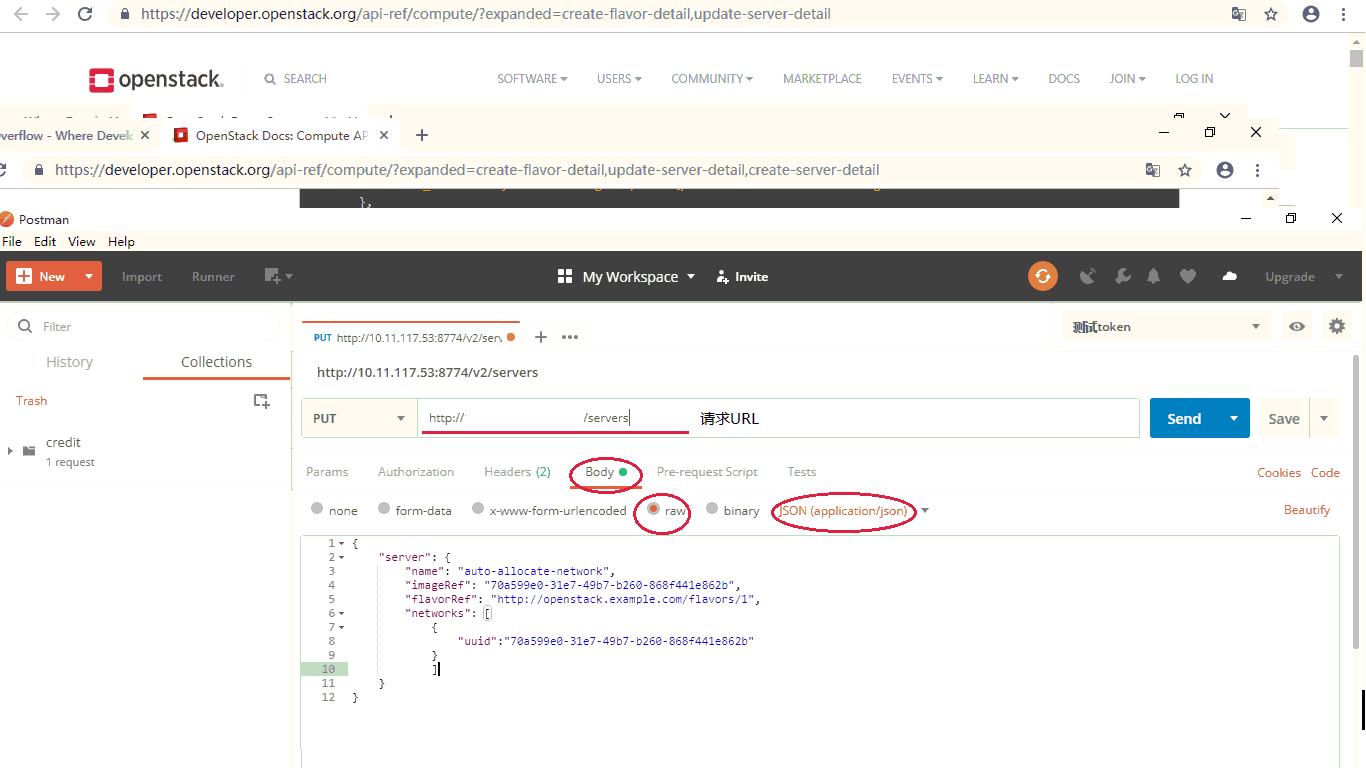Click the My Workspace grid icon
1366x768 pixels.
565,277
